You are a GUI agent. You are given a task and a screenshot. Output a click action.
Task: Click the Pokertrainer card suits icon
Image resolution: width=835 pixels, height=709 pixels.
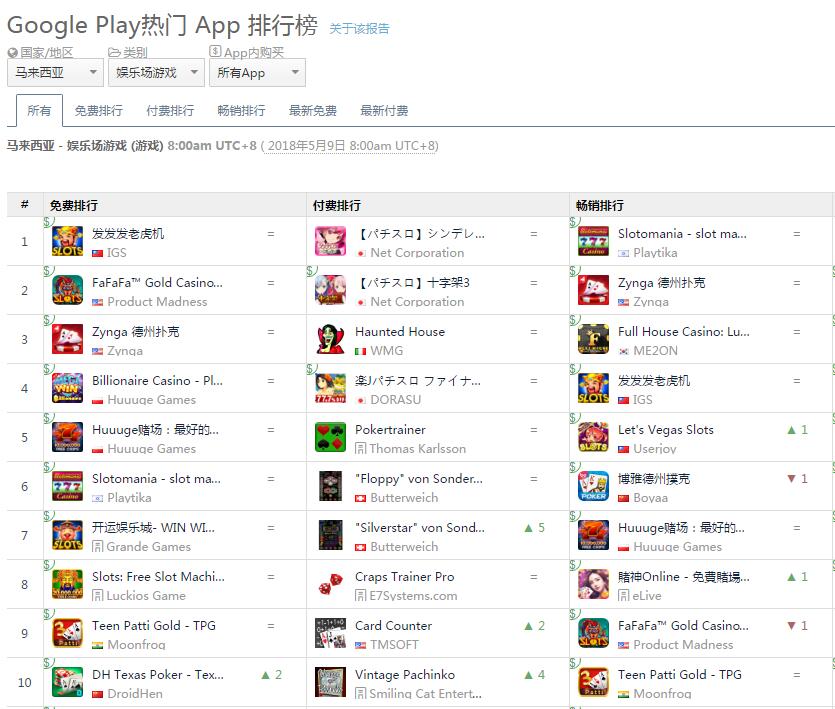coord(330,437)
